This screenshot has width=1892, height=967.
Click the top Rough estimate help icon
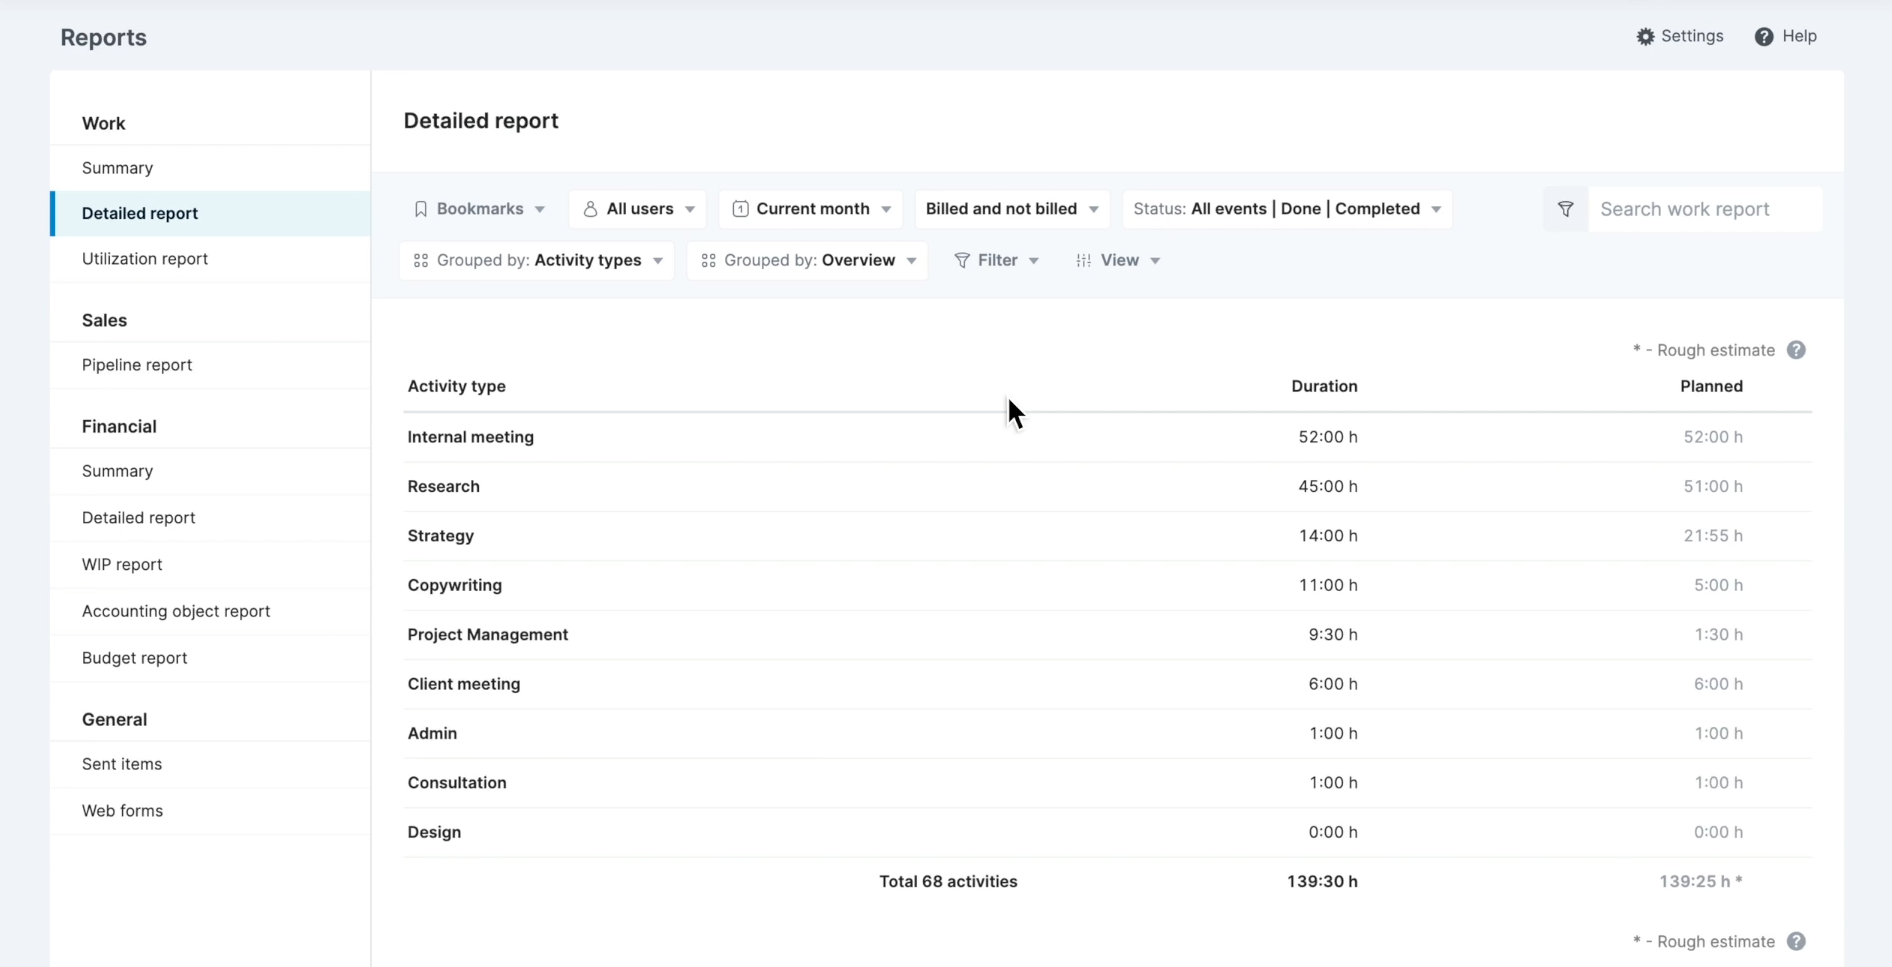pos(1796,350)
